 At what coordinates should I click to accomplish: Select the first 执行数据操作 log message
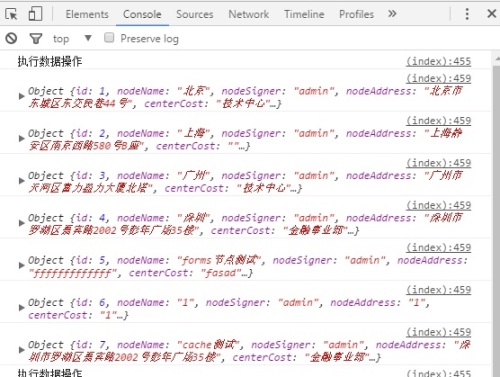(x=50, y=61)
